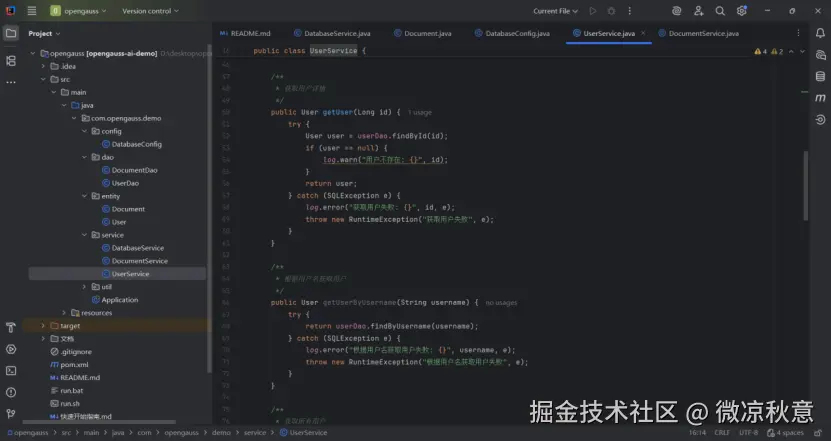Click the UserService breadcrumb in the navigation bar

[304, 433]
